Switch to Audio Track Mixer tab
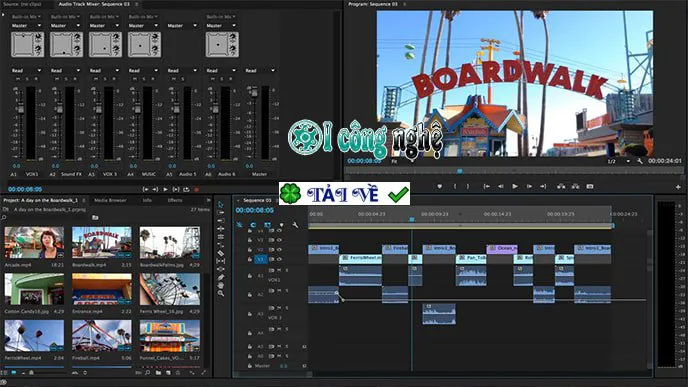Viewport: 688px width, 387px height. click(x=94, y=4)
